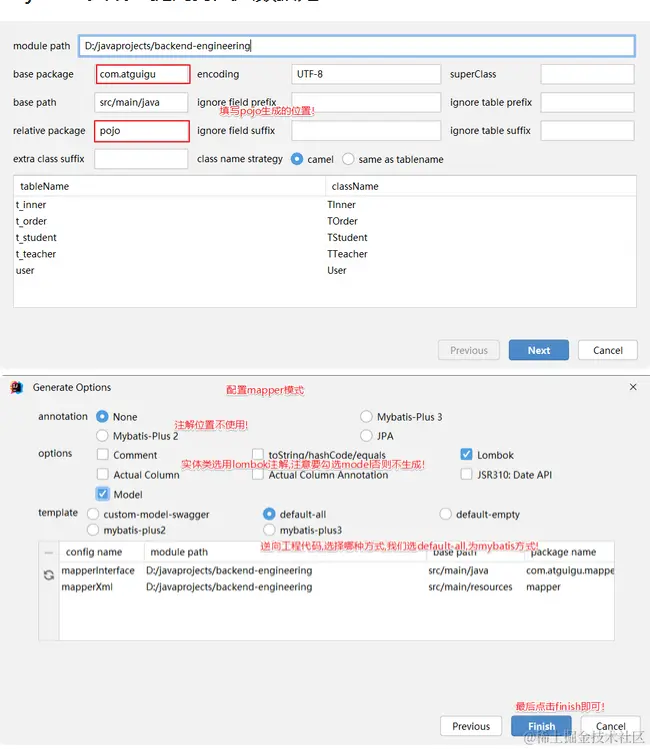
Task: Click the tableName column header
Action: pyautogui.click(x=169, y=186)
